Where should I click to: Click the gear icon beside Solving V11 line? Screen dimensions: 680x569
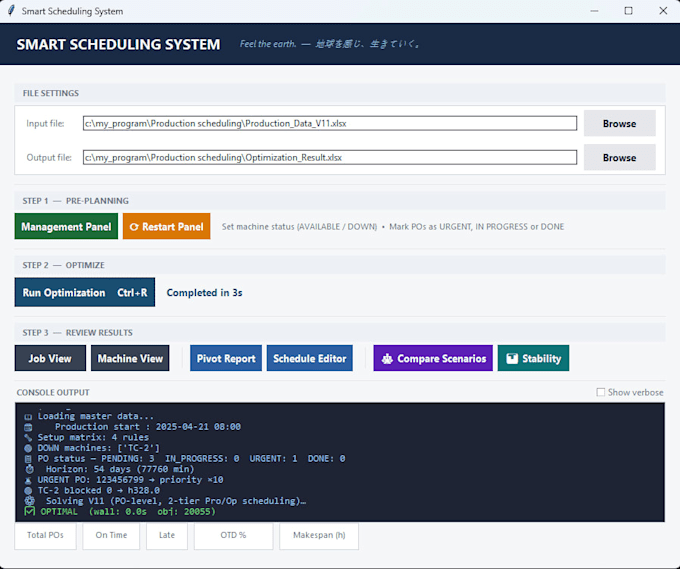click(x=29, y=500)
